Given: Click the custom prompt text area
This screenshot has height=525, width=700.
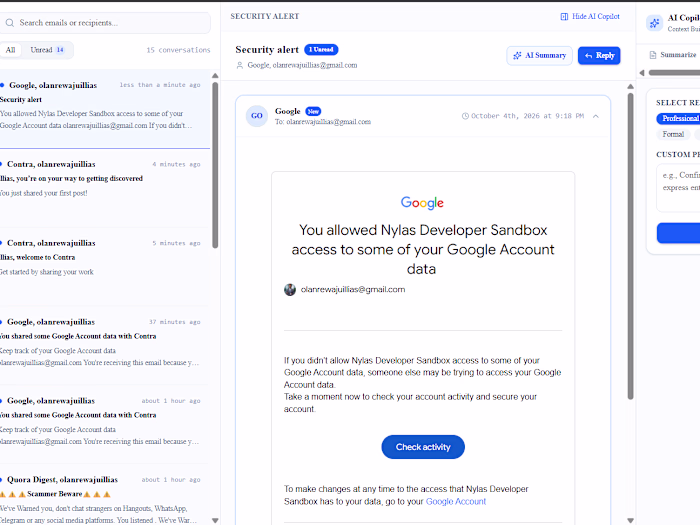Looking at the screenshot, I should click(678, 188).
